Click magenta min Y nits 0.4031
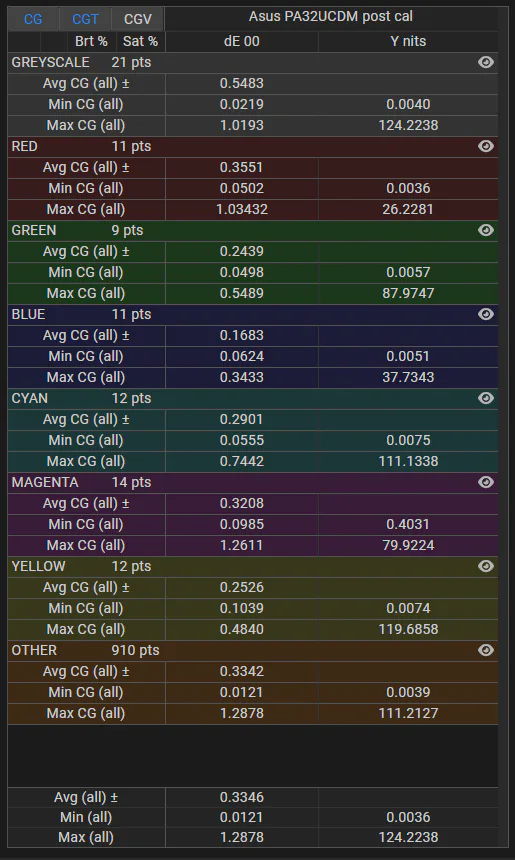515x860 pixels. point(408,524)
